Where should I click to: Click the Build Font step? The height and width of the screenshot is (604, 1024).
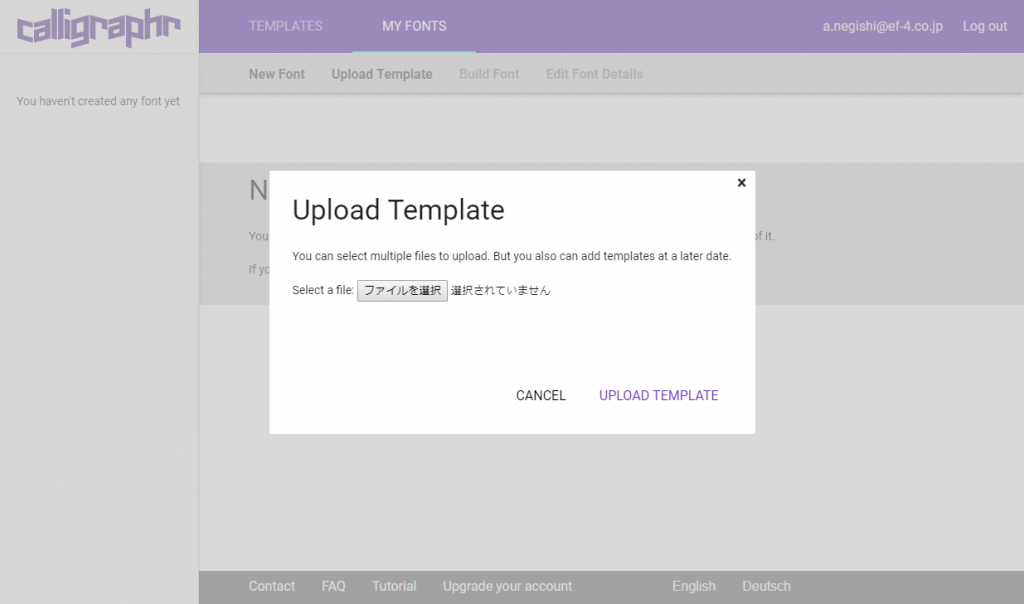click(488, 73)
